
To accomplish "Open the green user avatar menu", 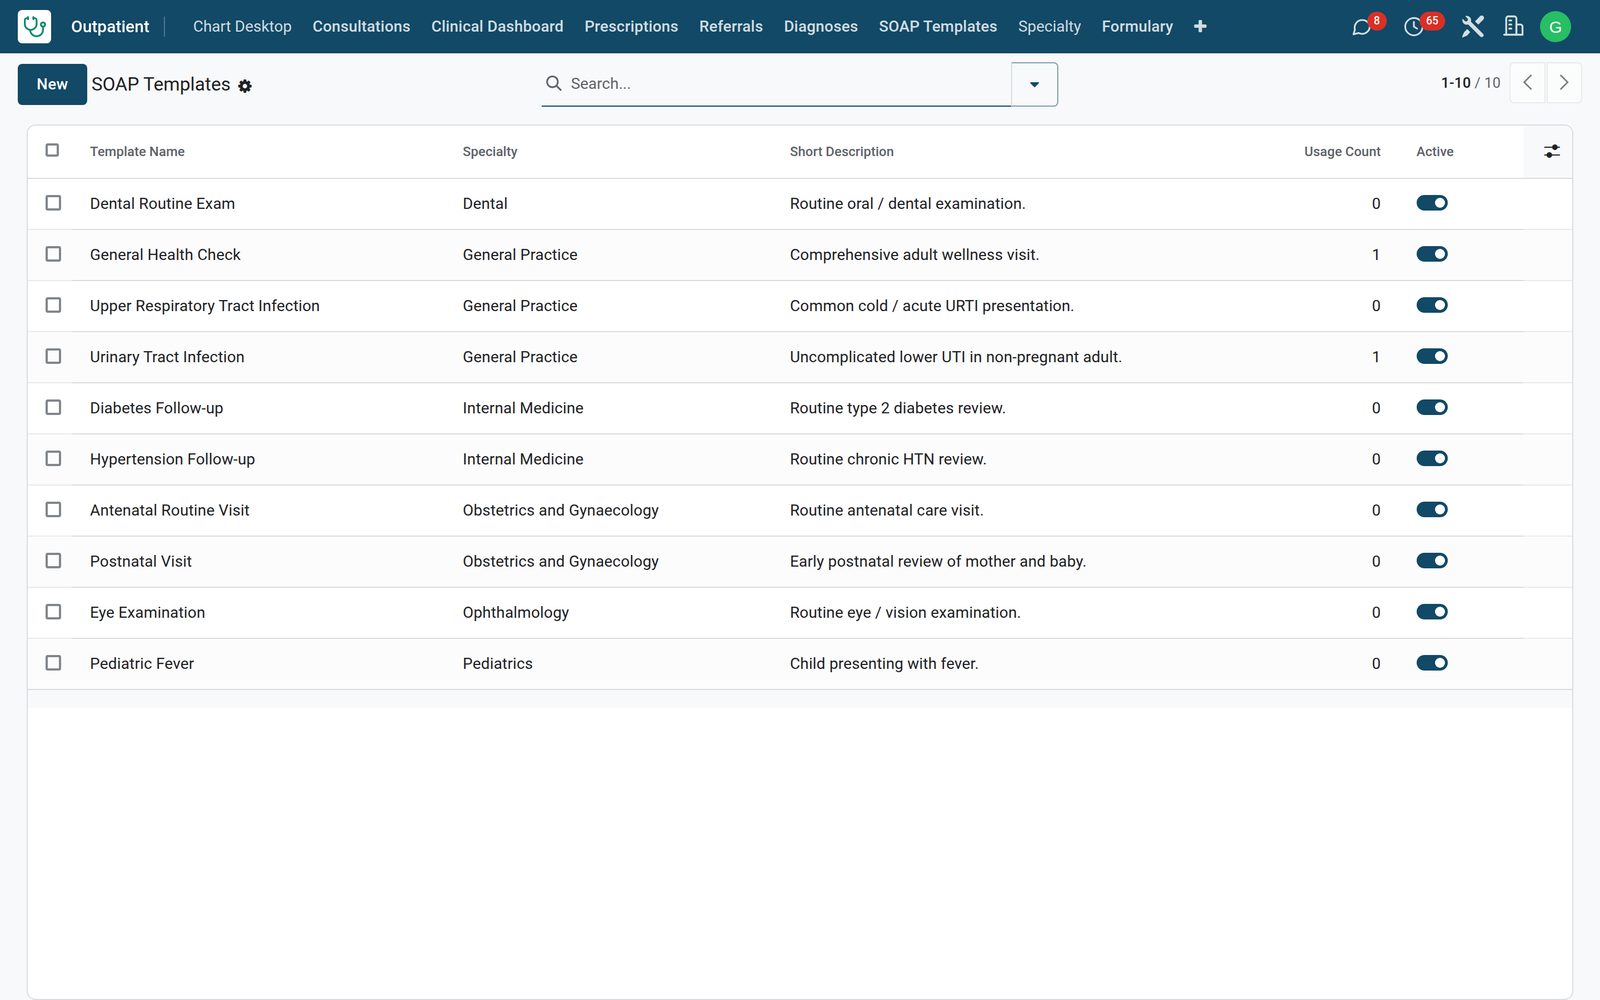I will point(1555,27).
